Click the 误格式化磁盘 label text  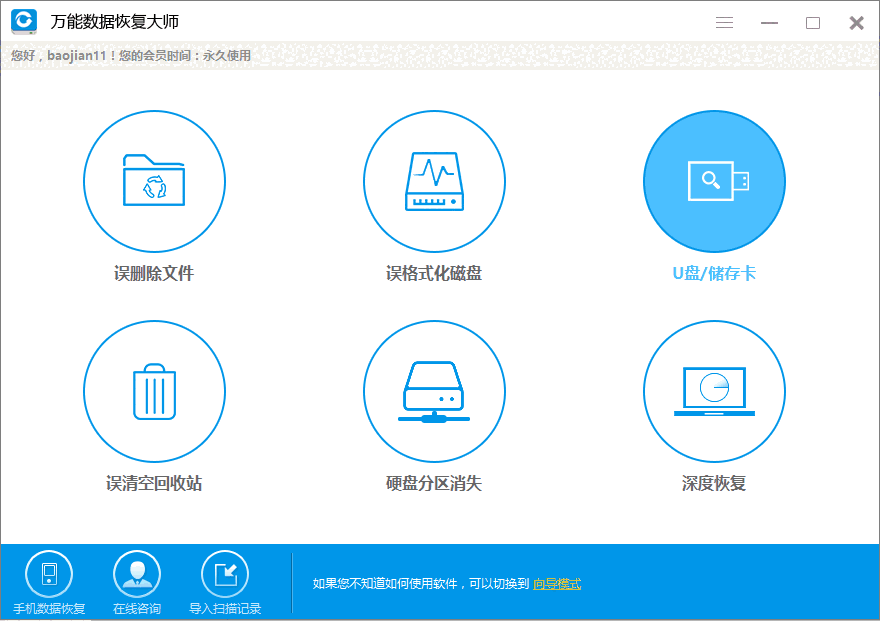coord(434,274)
